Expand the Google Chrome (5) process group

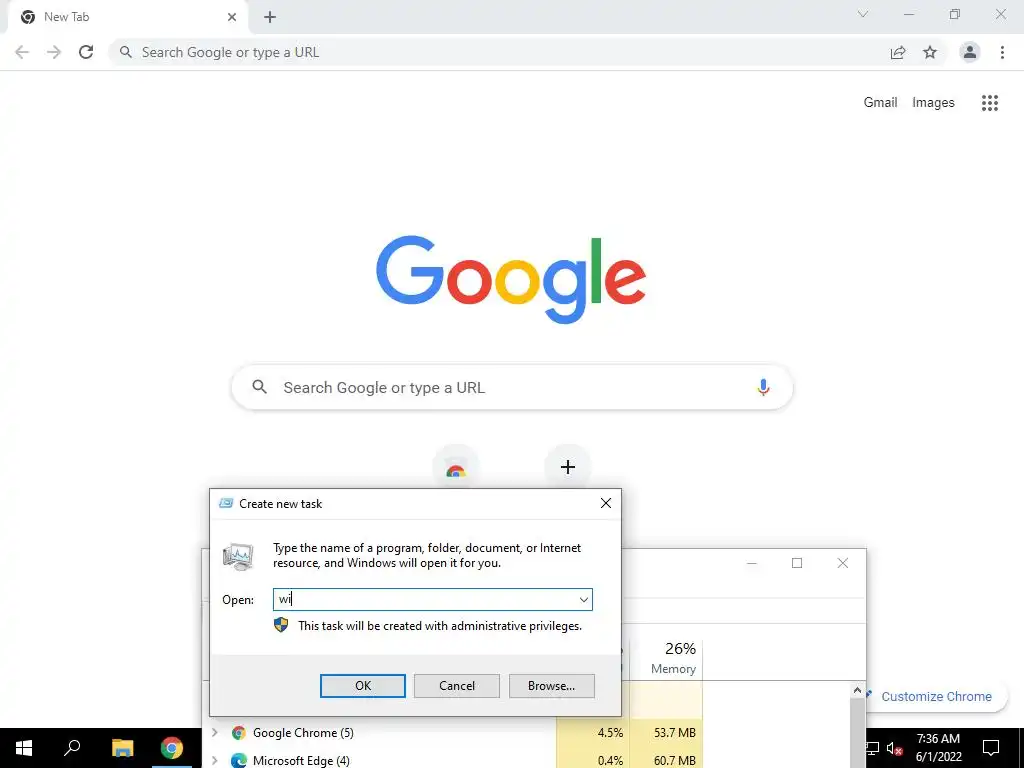pyautogui.click(x=215, y=733)
